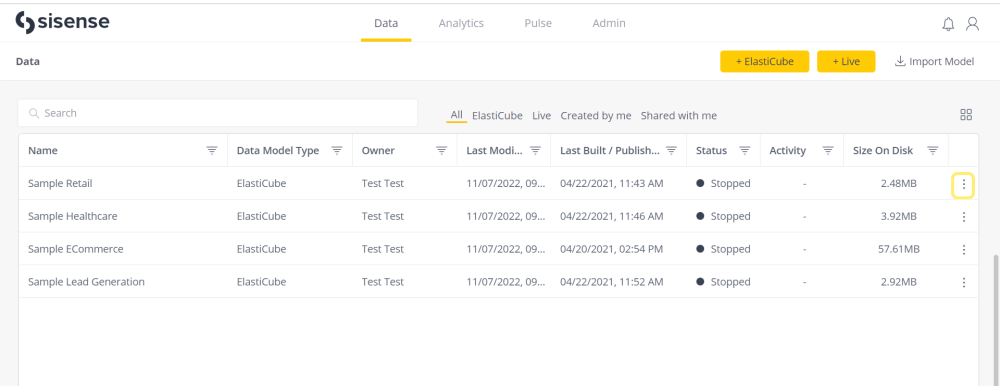Click the 04/22/2021, 11:46 AM date

pyautogui.click(x=612, y=216)
